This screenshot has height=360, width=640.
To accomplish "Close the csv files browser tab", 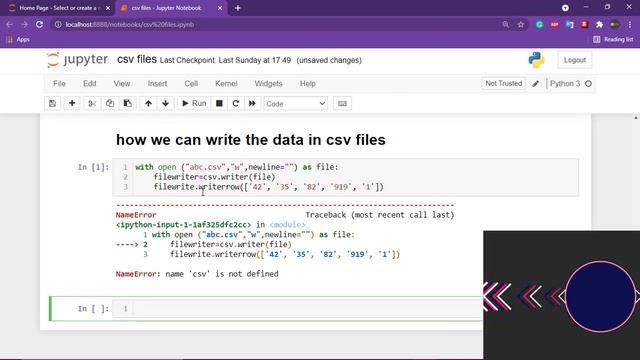I will coord(220,8).
